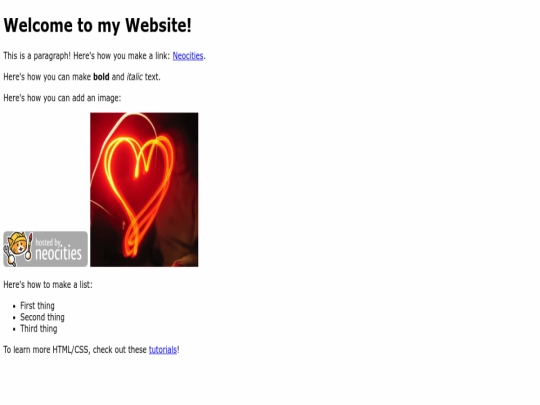Click the paintbrush held by the badge mascot
This screenshot has width=540, height=405.
pos(30,246)
